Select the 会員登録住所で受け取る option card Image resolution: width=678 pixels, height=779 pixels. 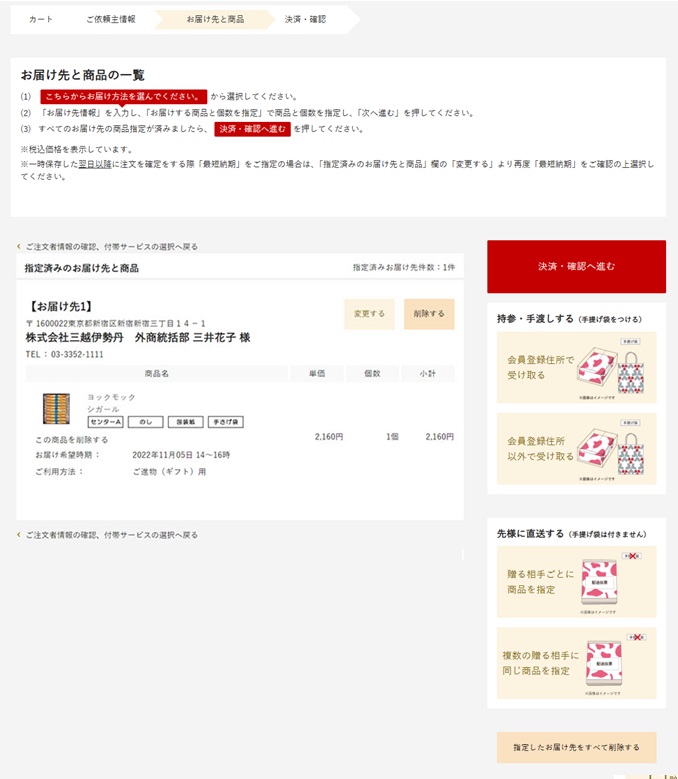576,367
